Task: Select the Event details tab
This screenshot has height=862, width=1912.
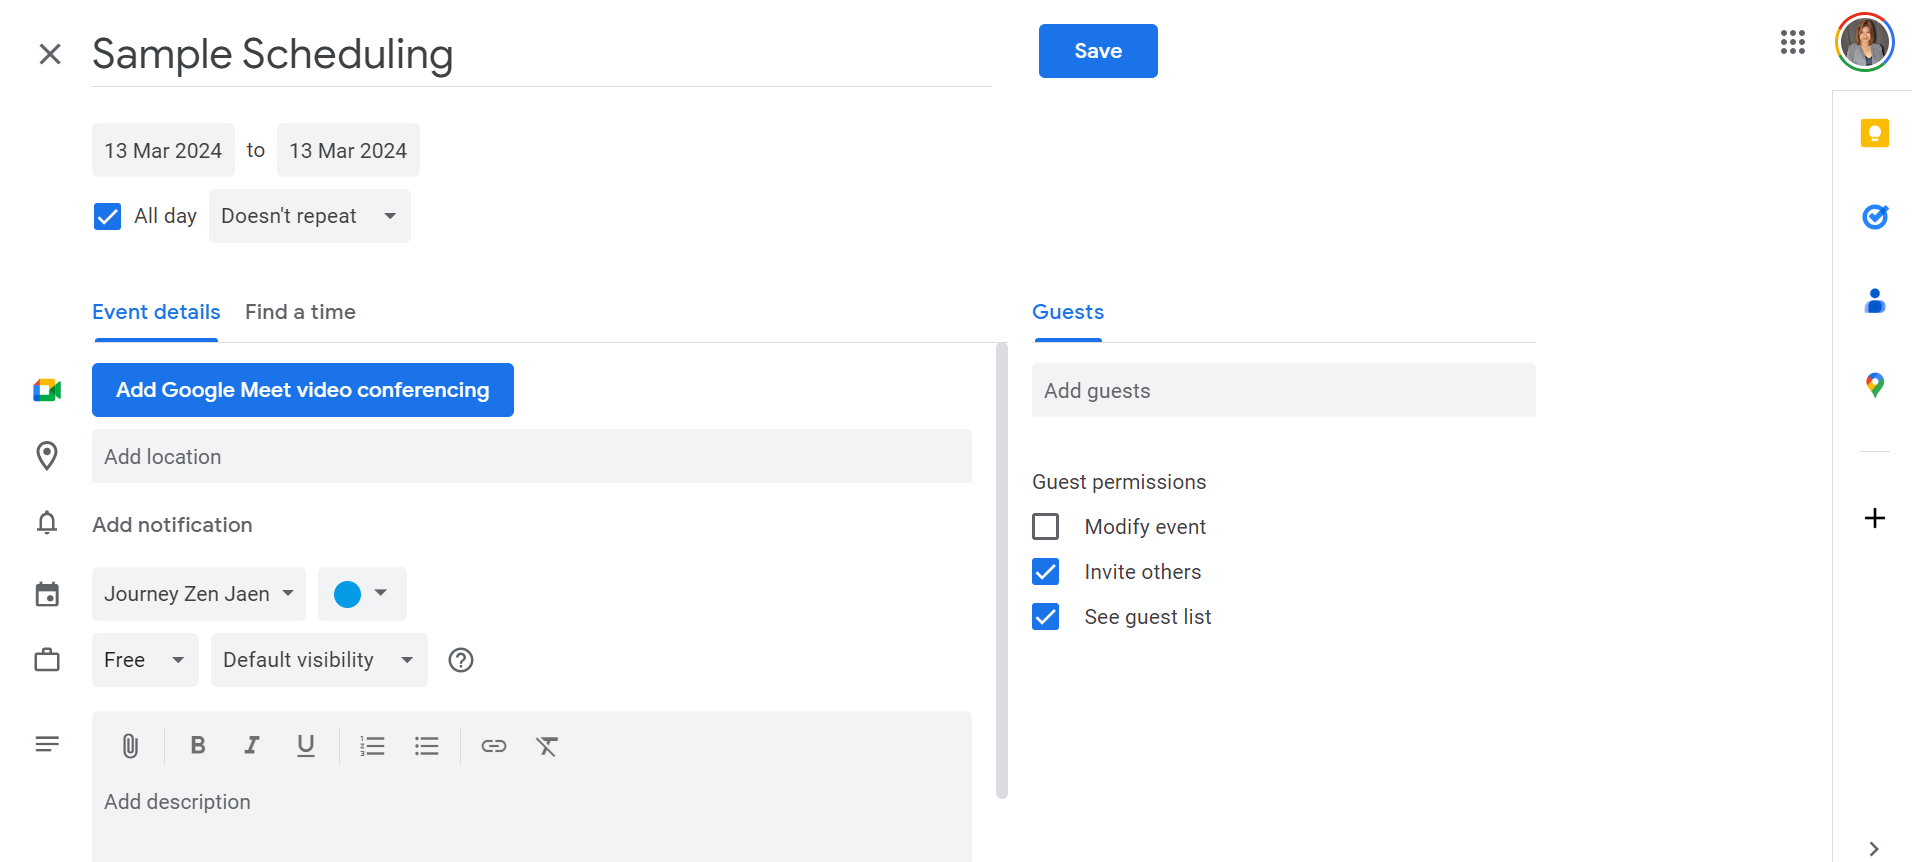Action: 156,312
